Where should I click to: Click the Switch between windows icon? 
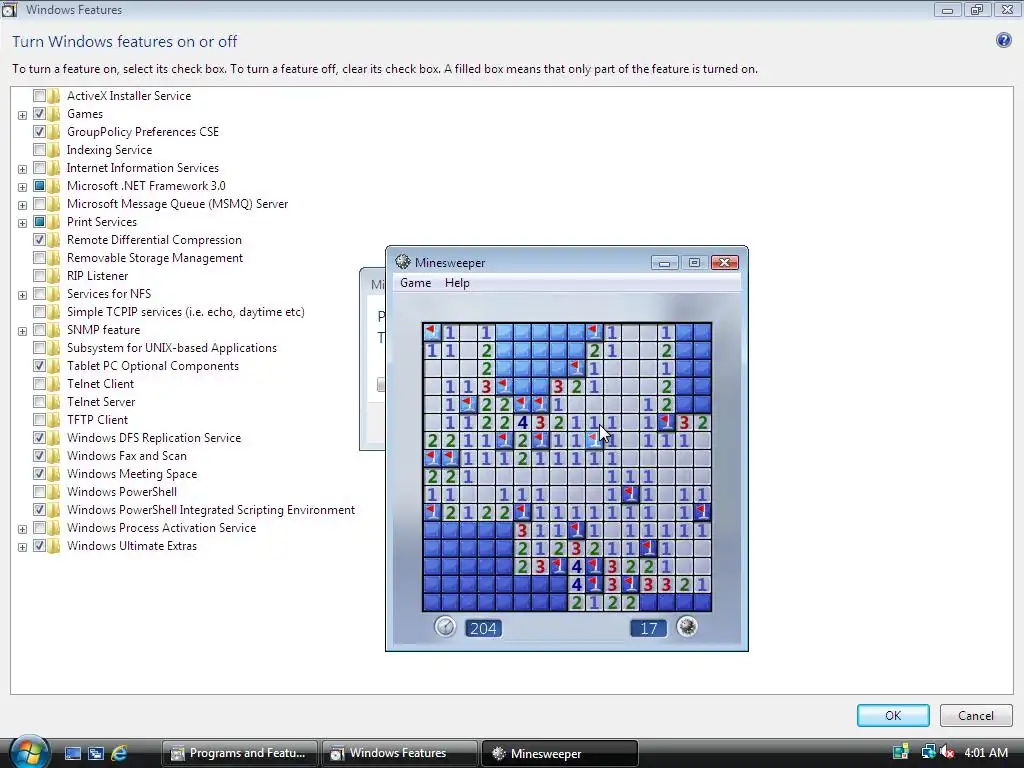coord(96,753)
